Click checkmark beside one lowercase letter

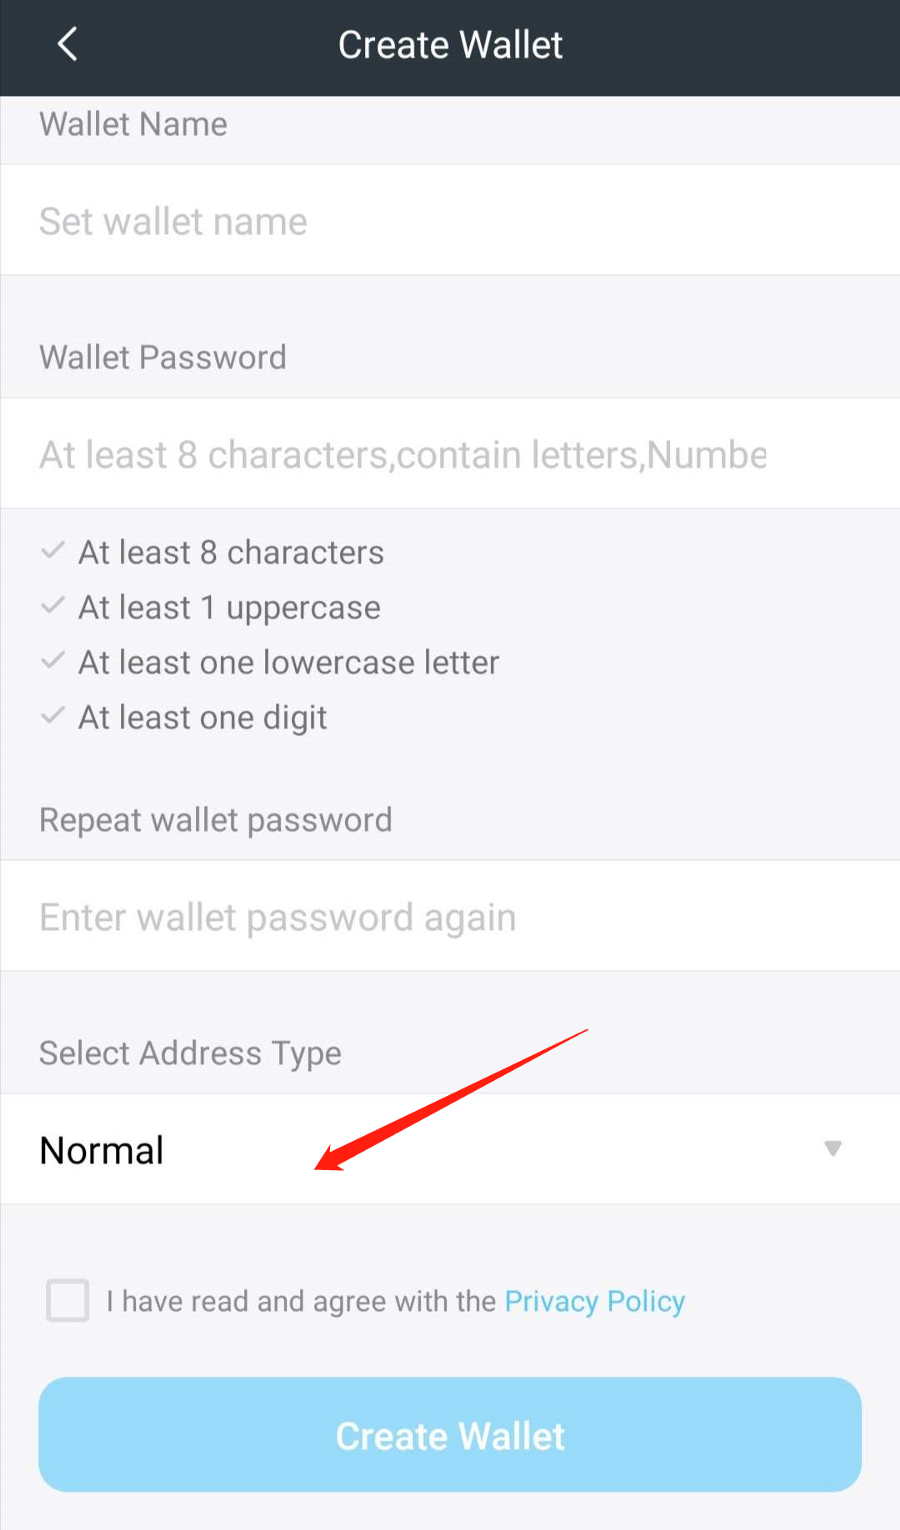click(x=52, y=661)
